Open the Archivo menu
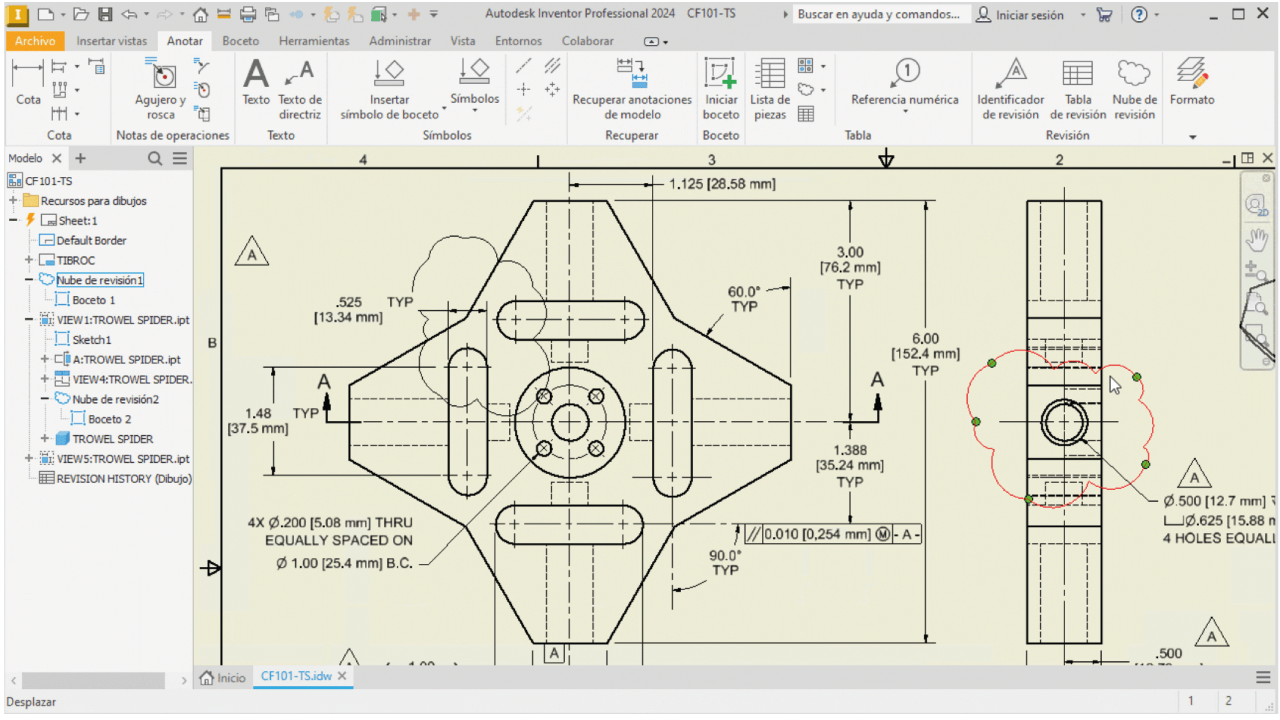 [35, 41]
